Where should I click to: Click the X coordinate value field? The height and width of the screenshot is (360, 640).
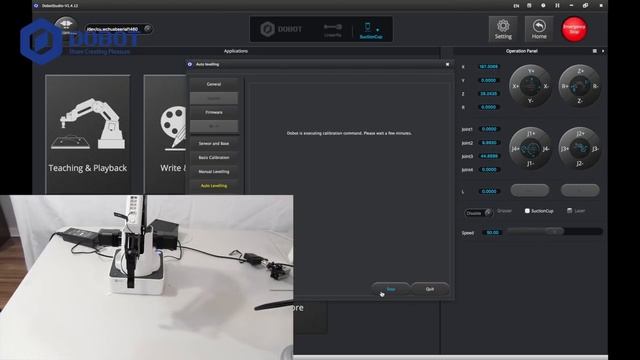click(489, 67)
